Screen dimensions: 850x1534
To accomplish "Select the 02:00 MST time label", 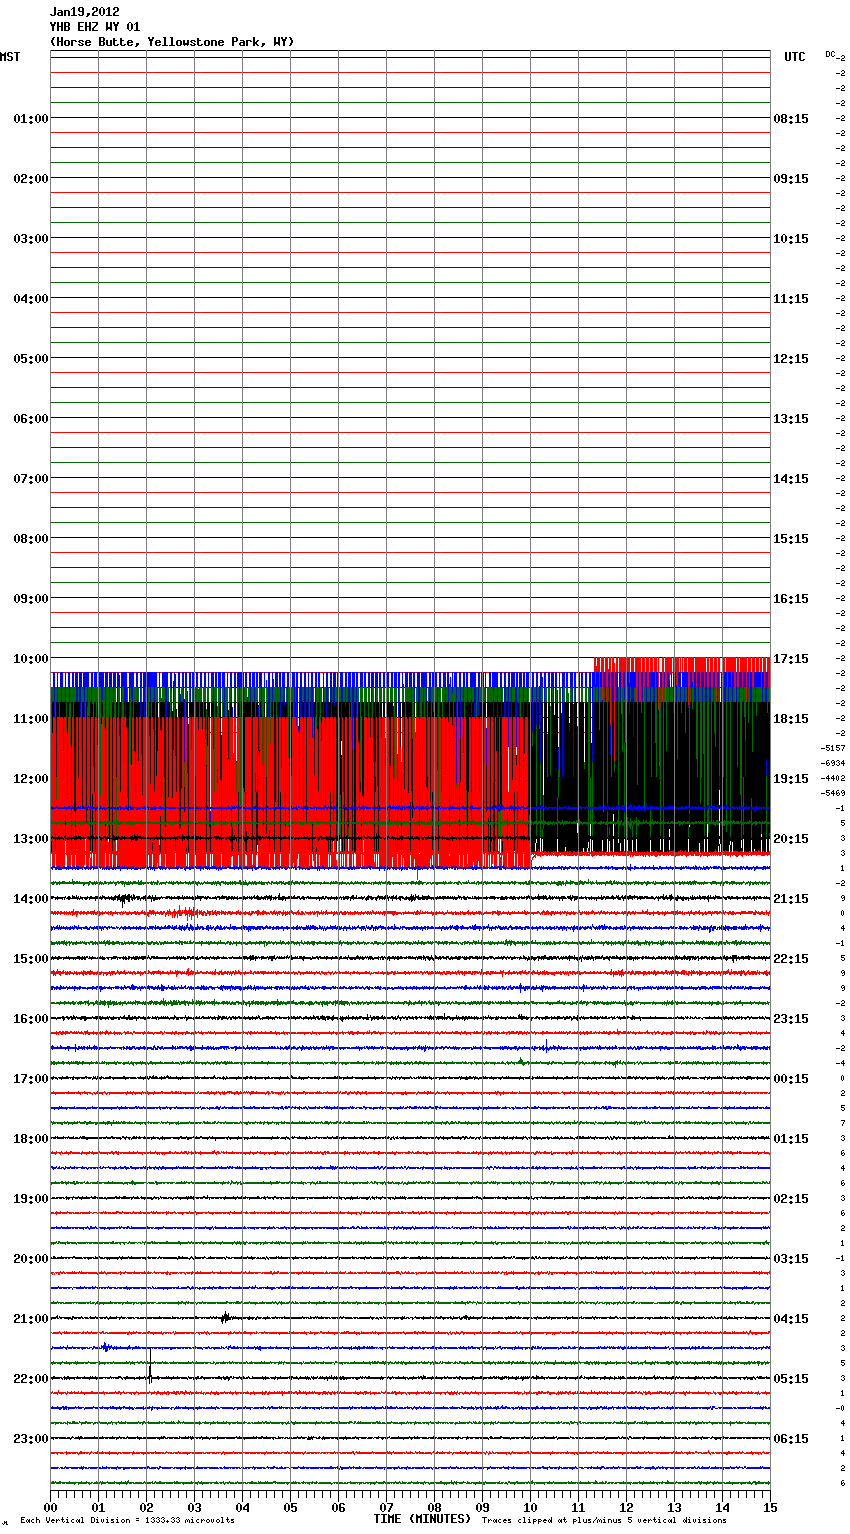I will pyautogui.click(x=30, y=179).
